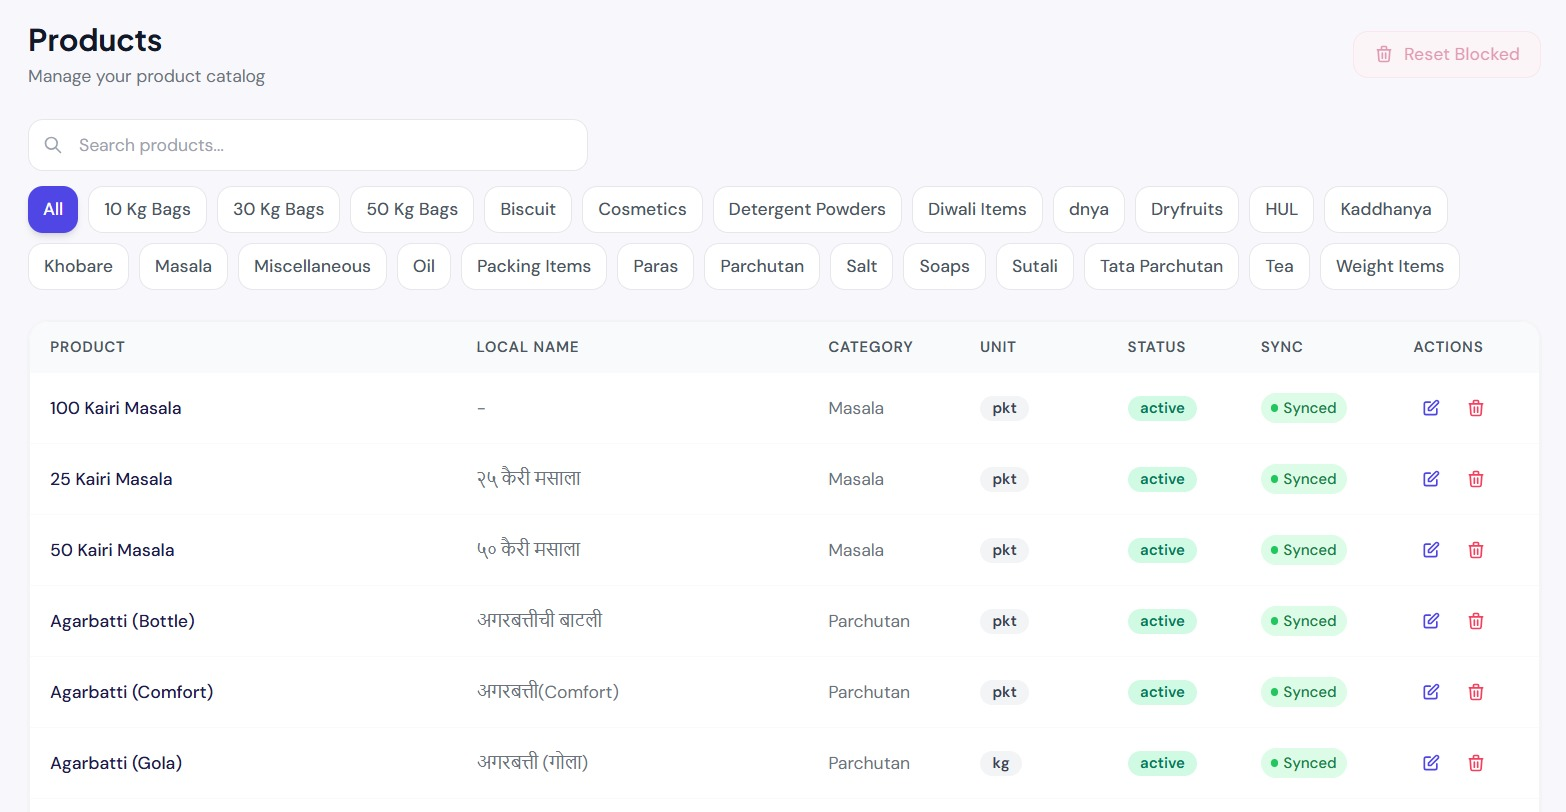
Task: Edit Agarbatti (Bottle) product
Action: (1431, 621)
